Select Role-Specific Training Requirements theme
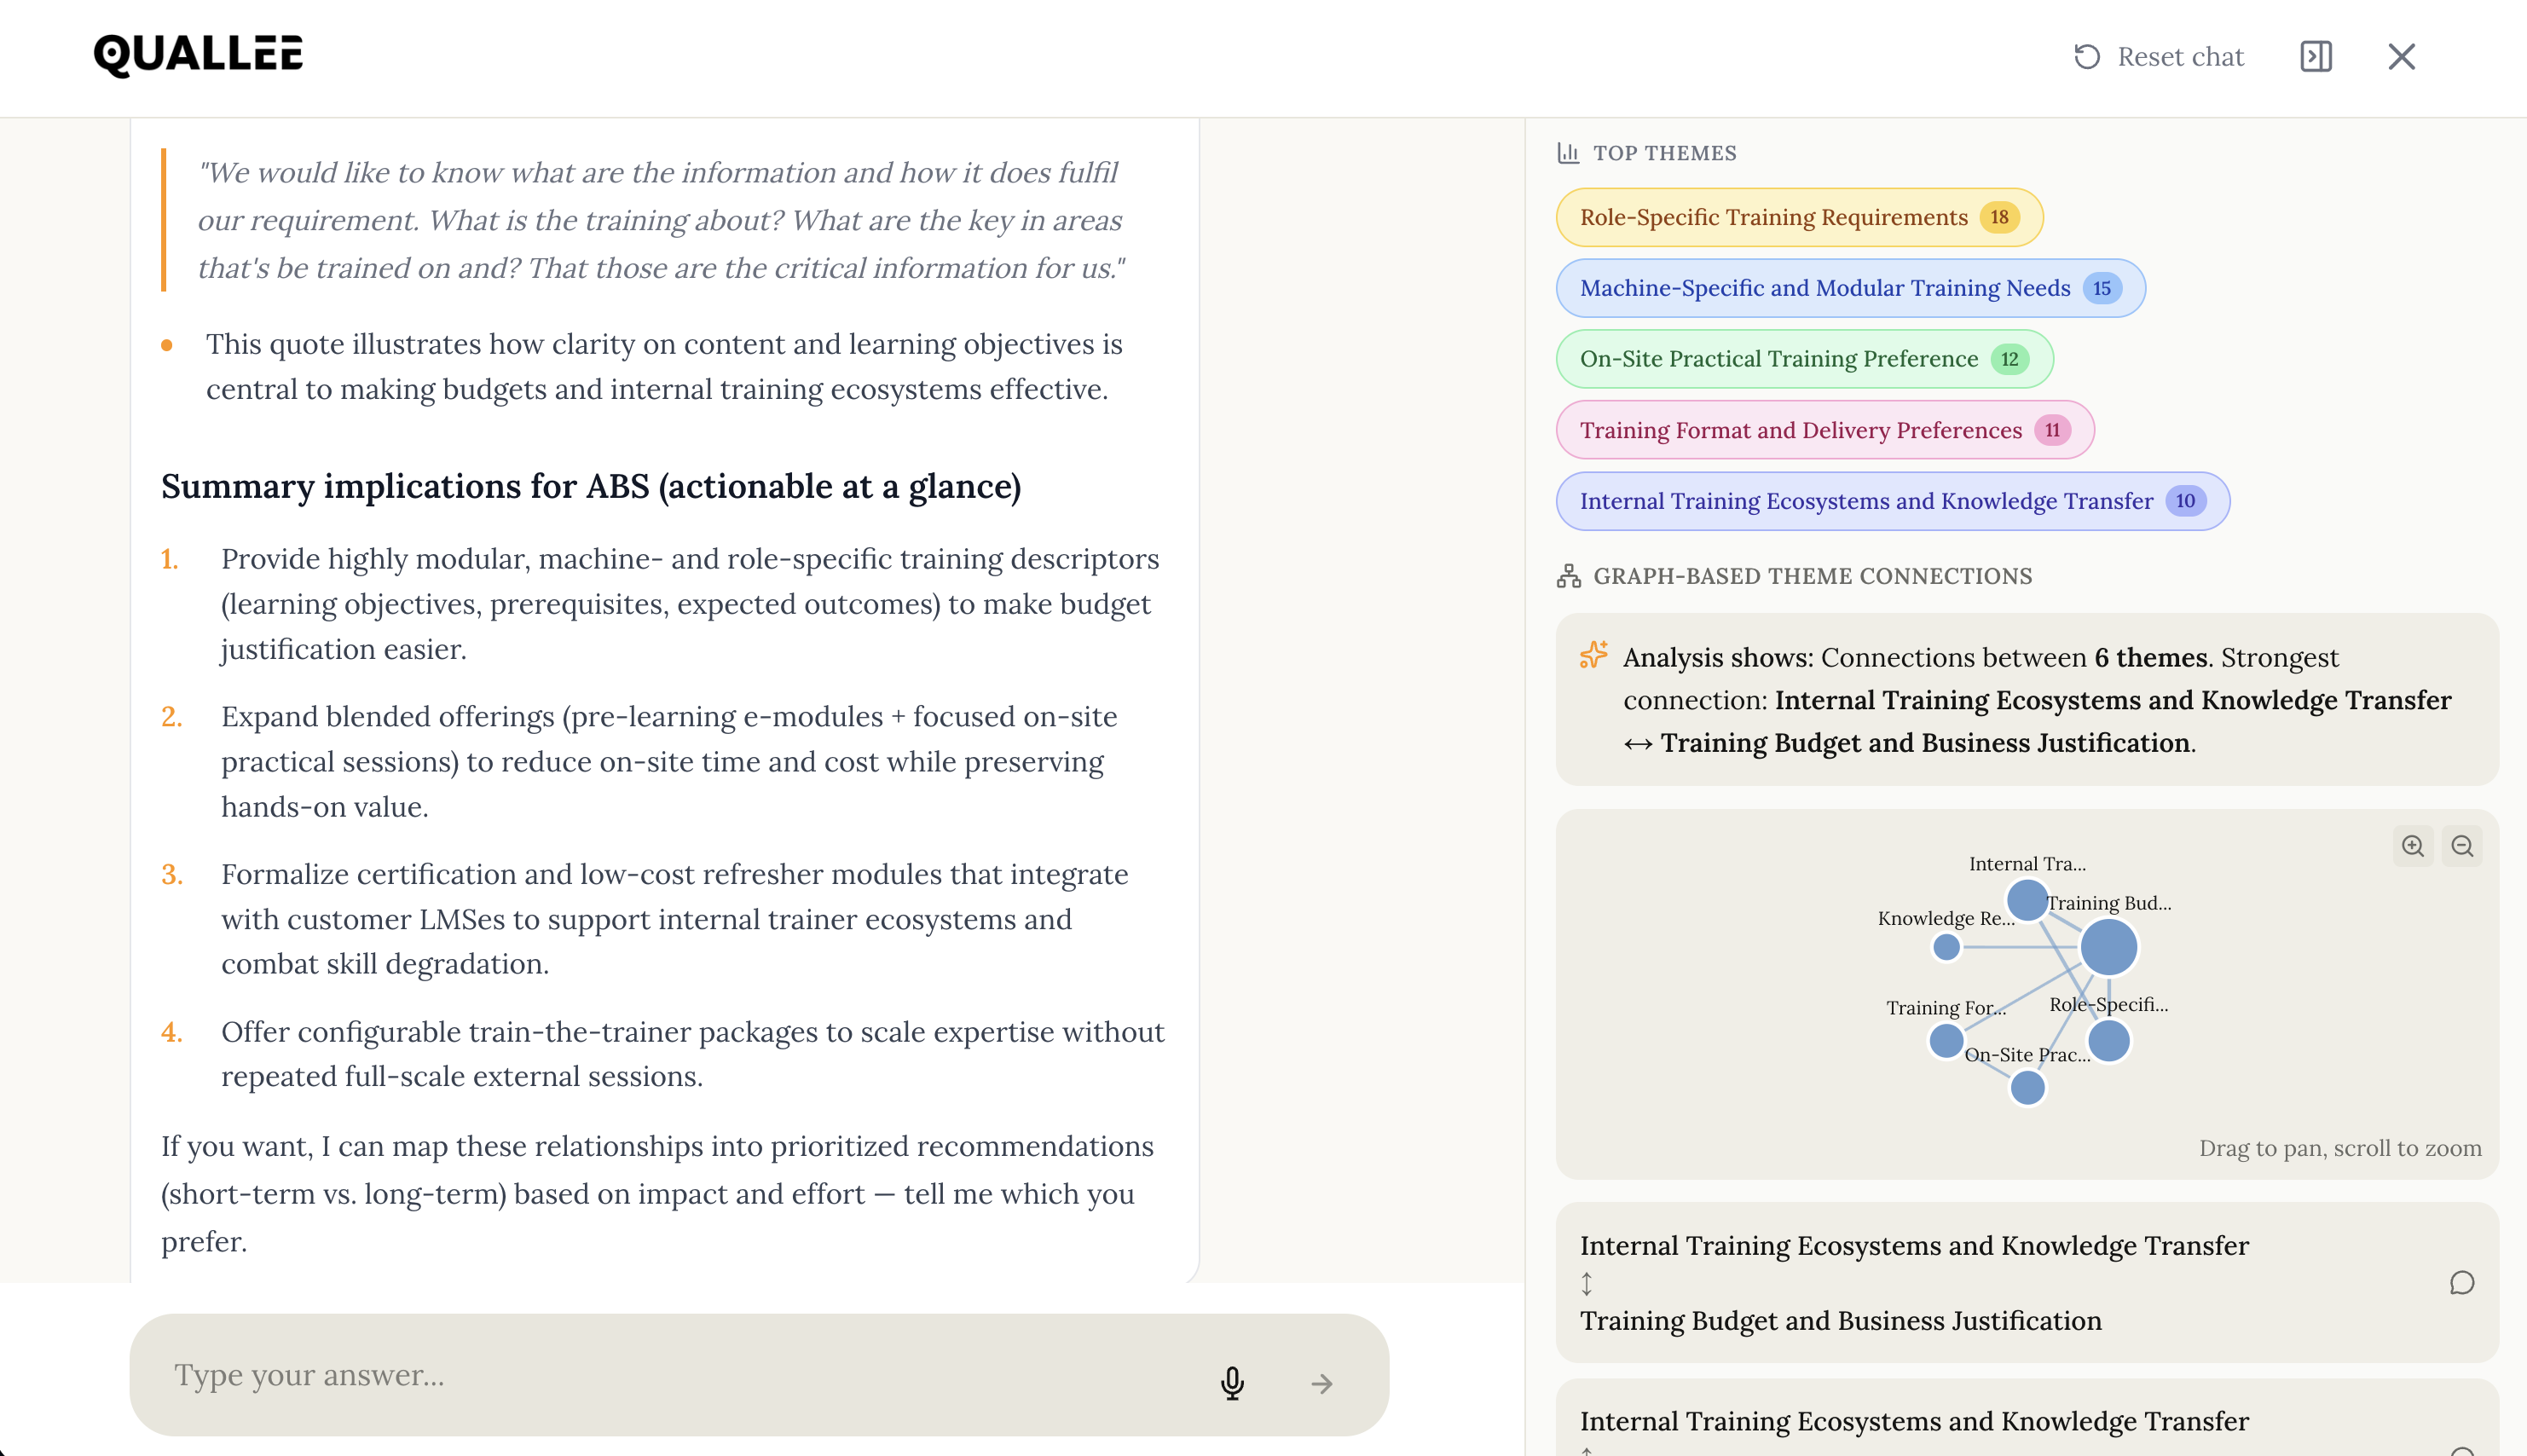The width and height of the screenshot is (2527, 1456). pyautogui.click(x=1798, y=217)
